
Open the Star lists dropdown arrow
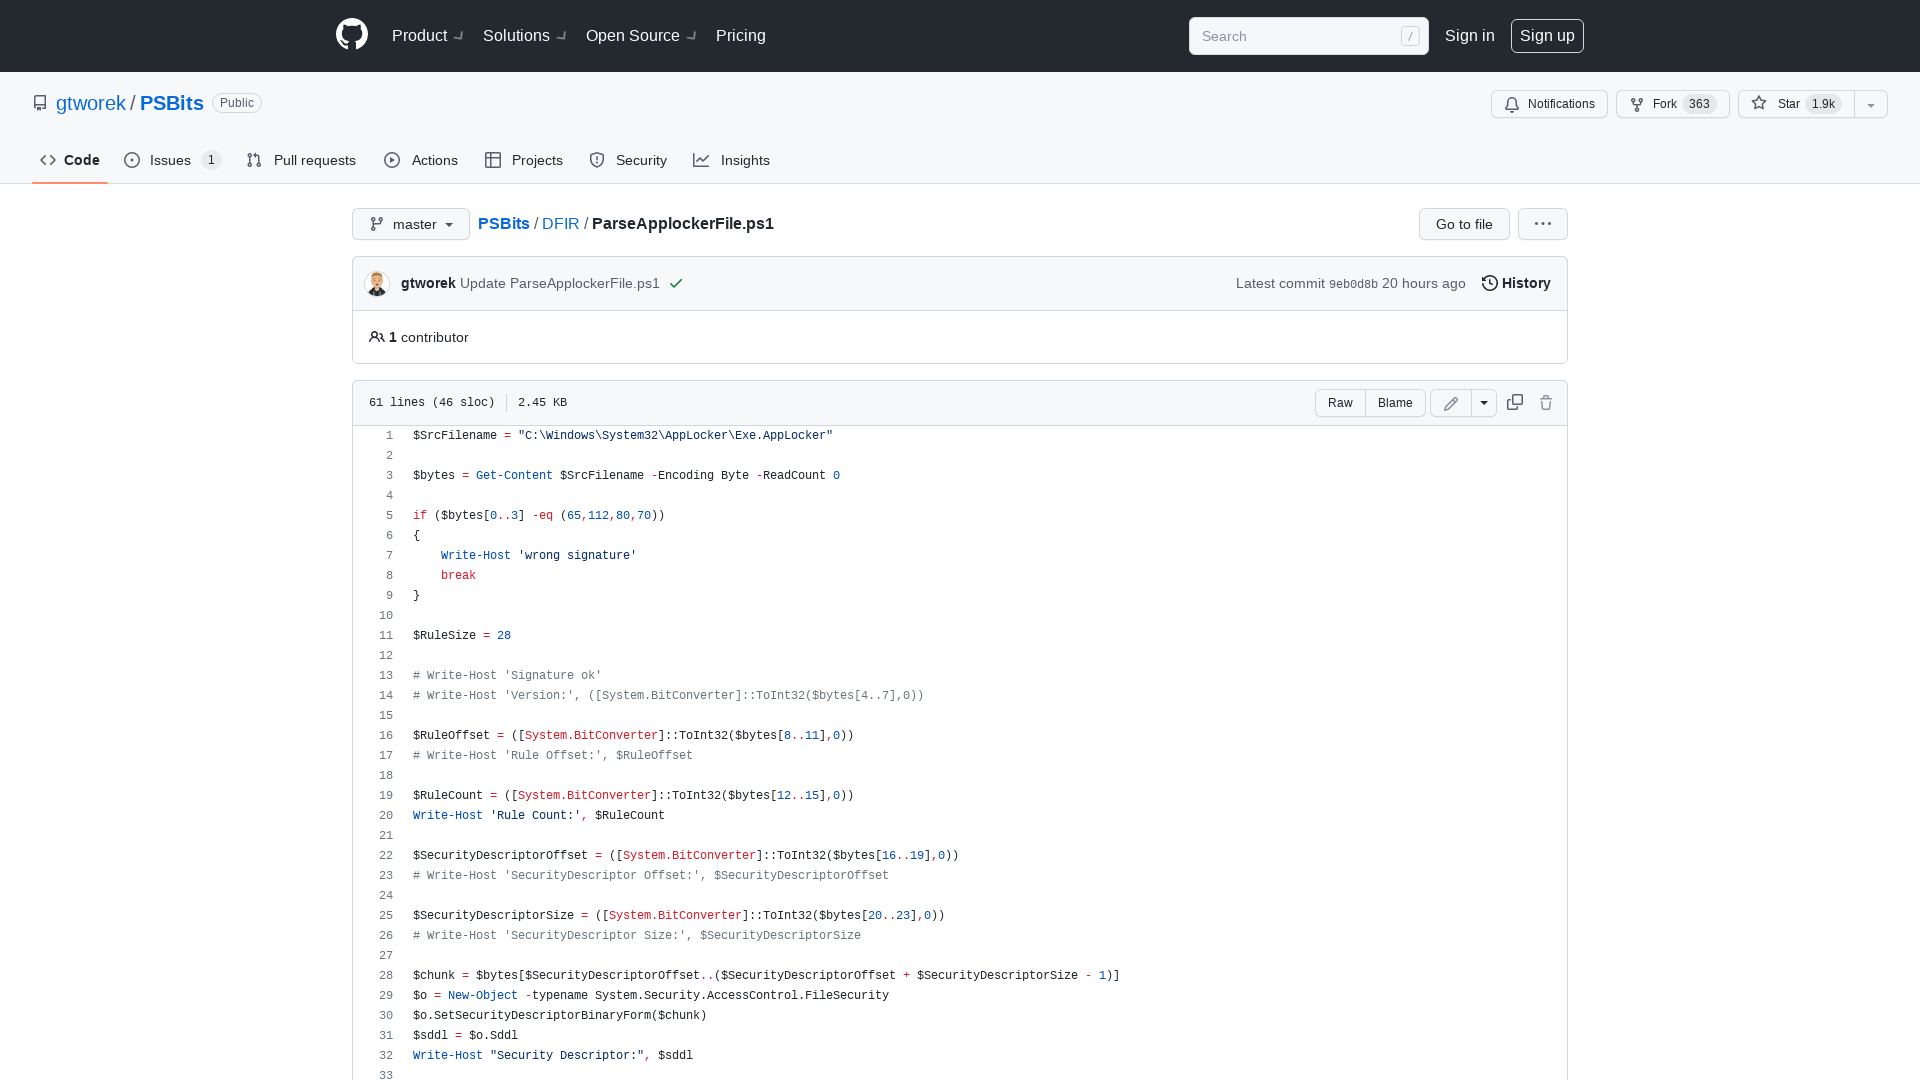[1871, 104]
